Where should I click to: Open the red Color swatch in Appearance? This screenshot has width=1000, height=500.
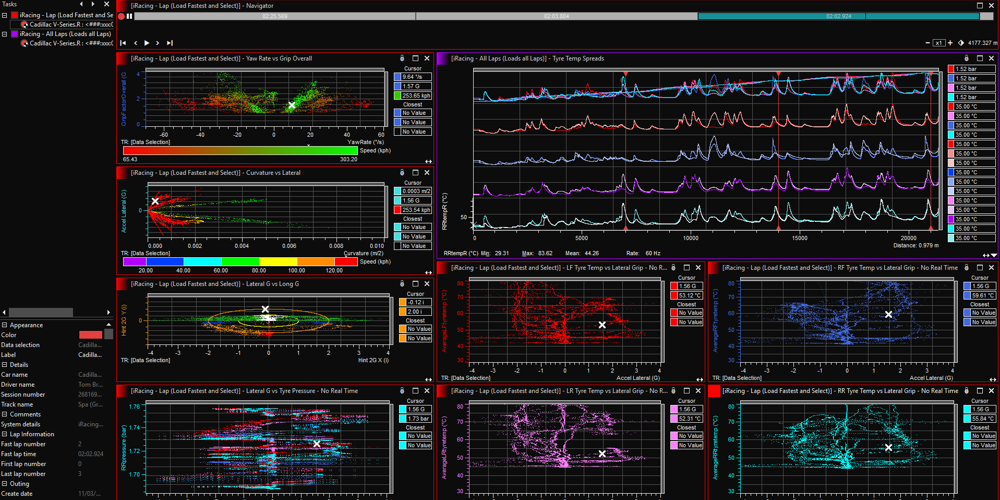[90, 335]
